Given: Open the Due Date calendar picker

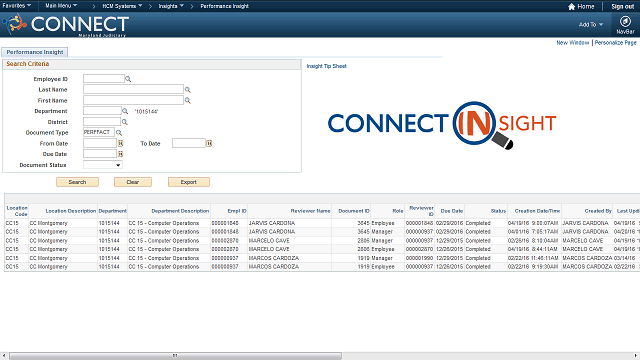Looking at the screenshot, I should (x=120, y=154).
